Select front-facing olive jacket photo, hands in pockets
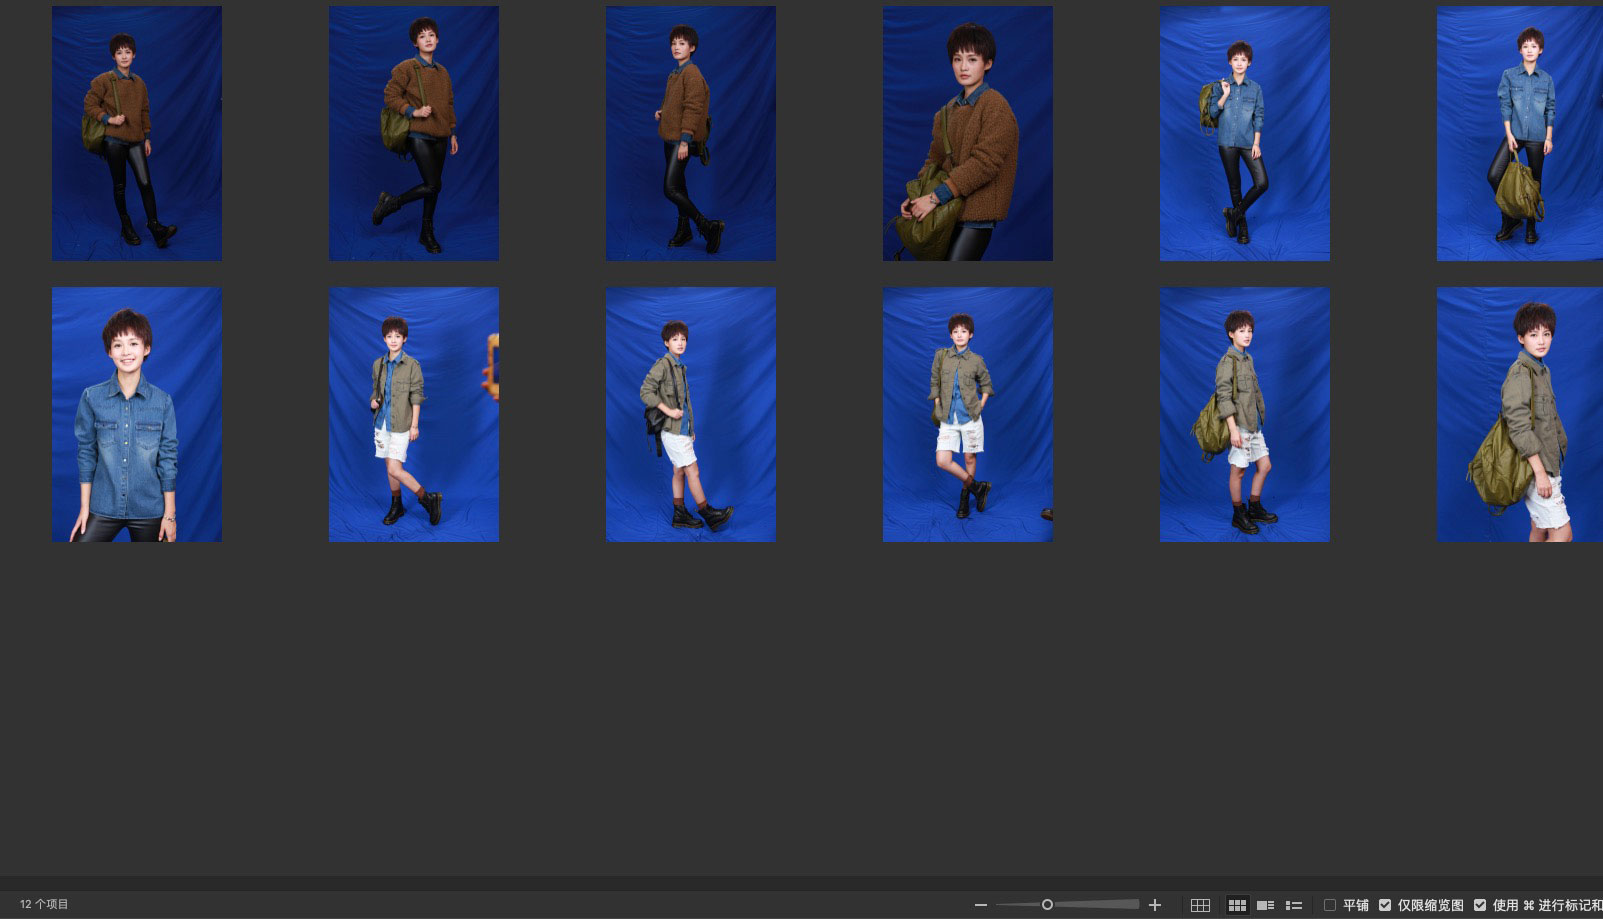 coord(967,414)
